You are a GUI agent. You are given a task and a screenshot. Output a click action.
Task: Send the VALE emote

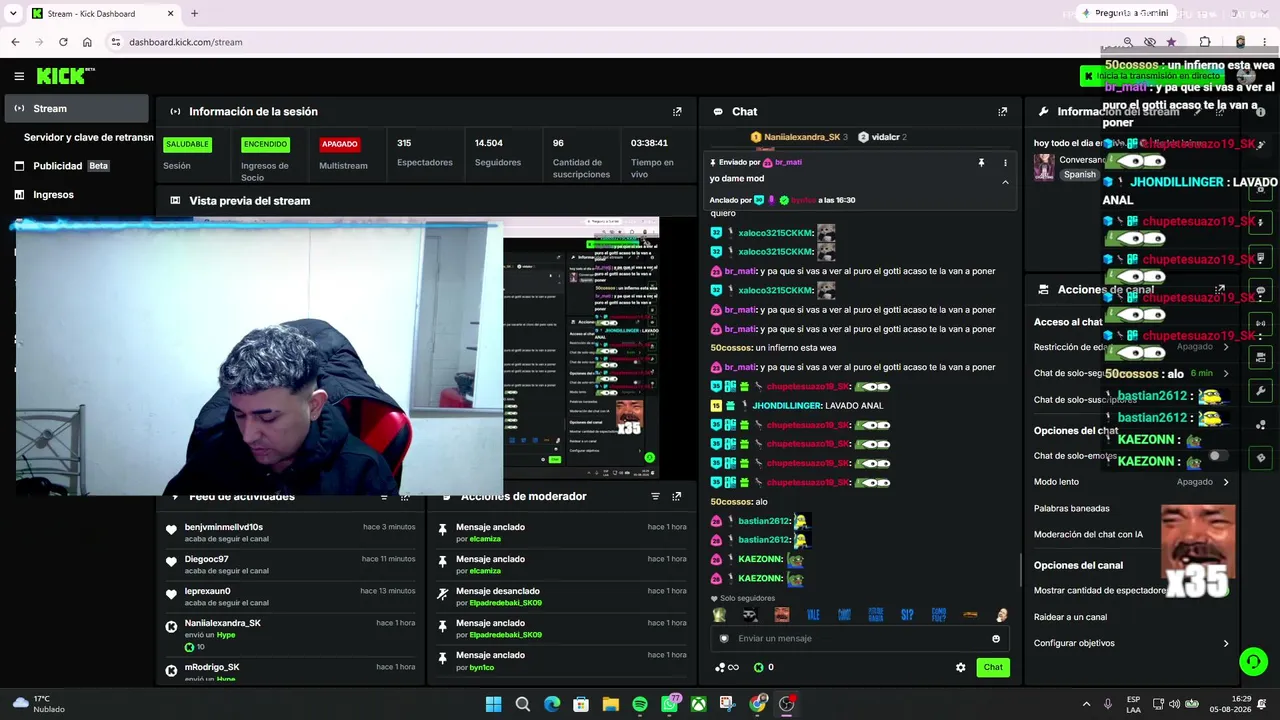point(813,615)
